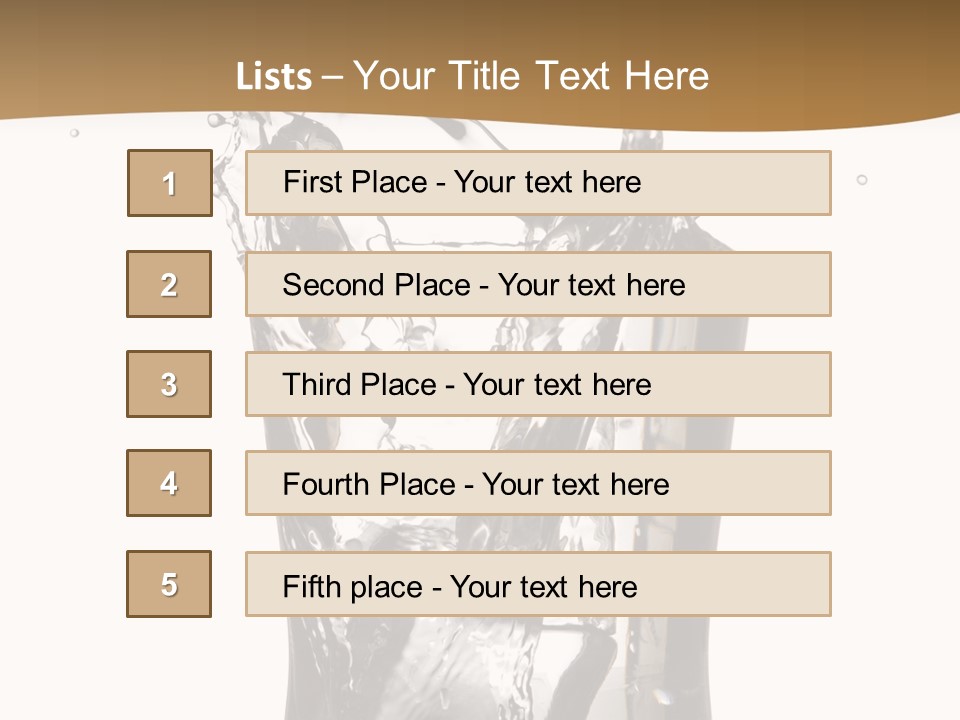960x720 pixels.
Task: Select the Third Place text box
Action: click(538, 384)
